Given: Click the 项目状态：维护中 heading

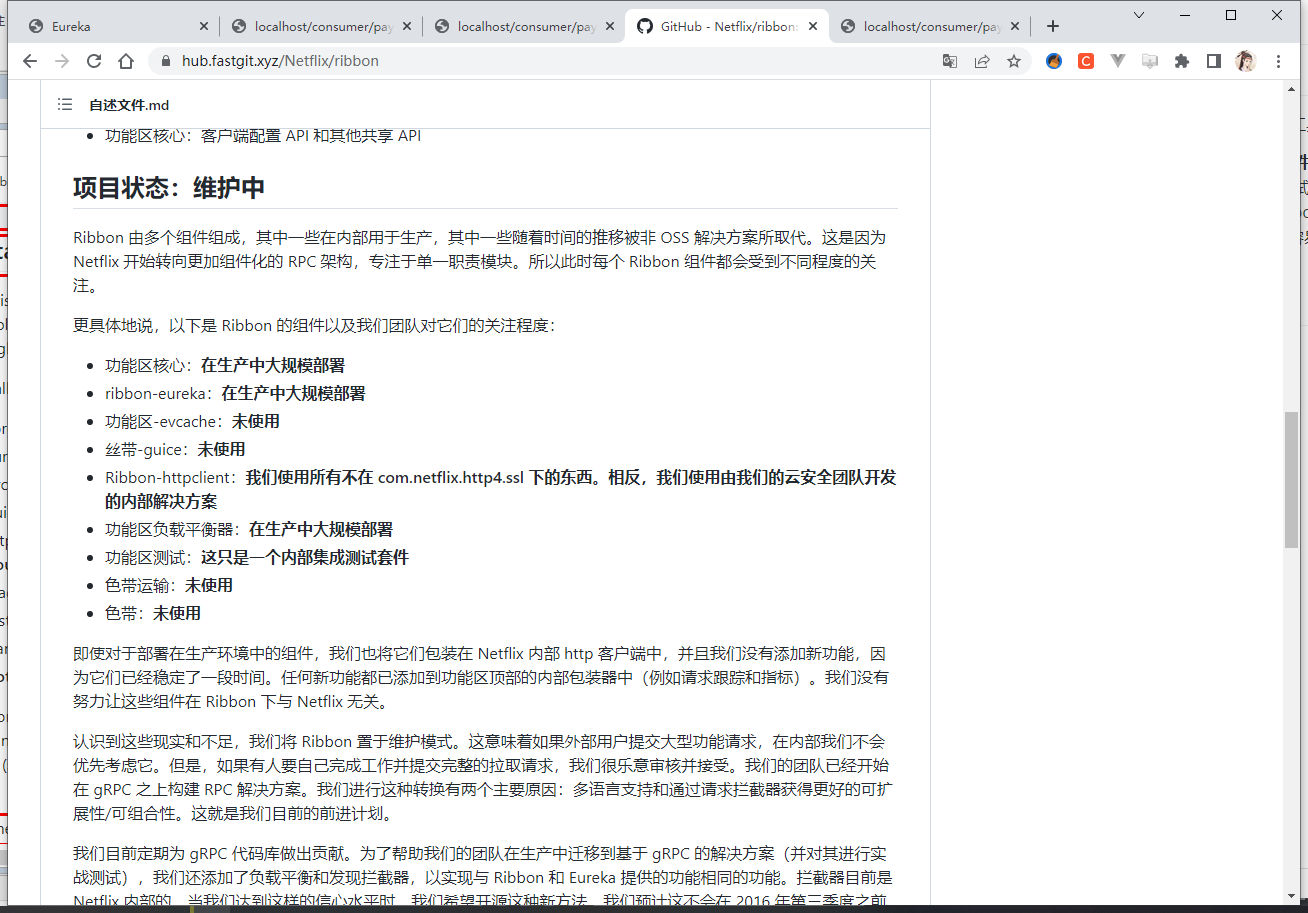Looking at the screenshot, I should [169, 187].
